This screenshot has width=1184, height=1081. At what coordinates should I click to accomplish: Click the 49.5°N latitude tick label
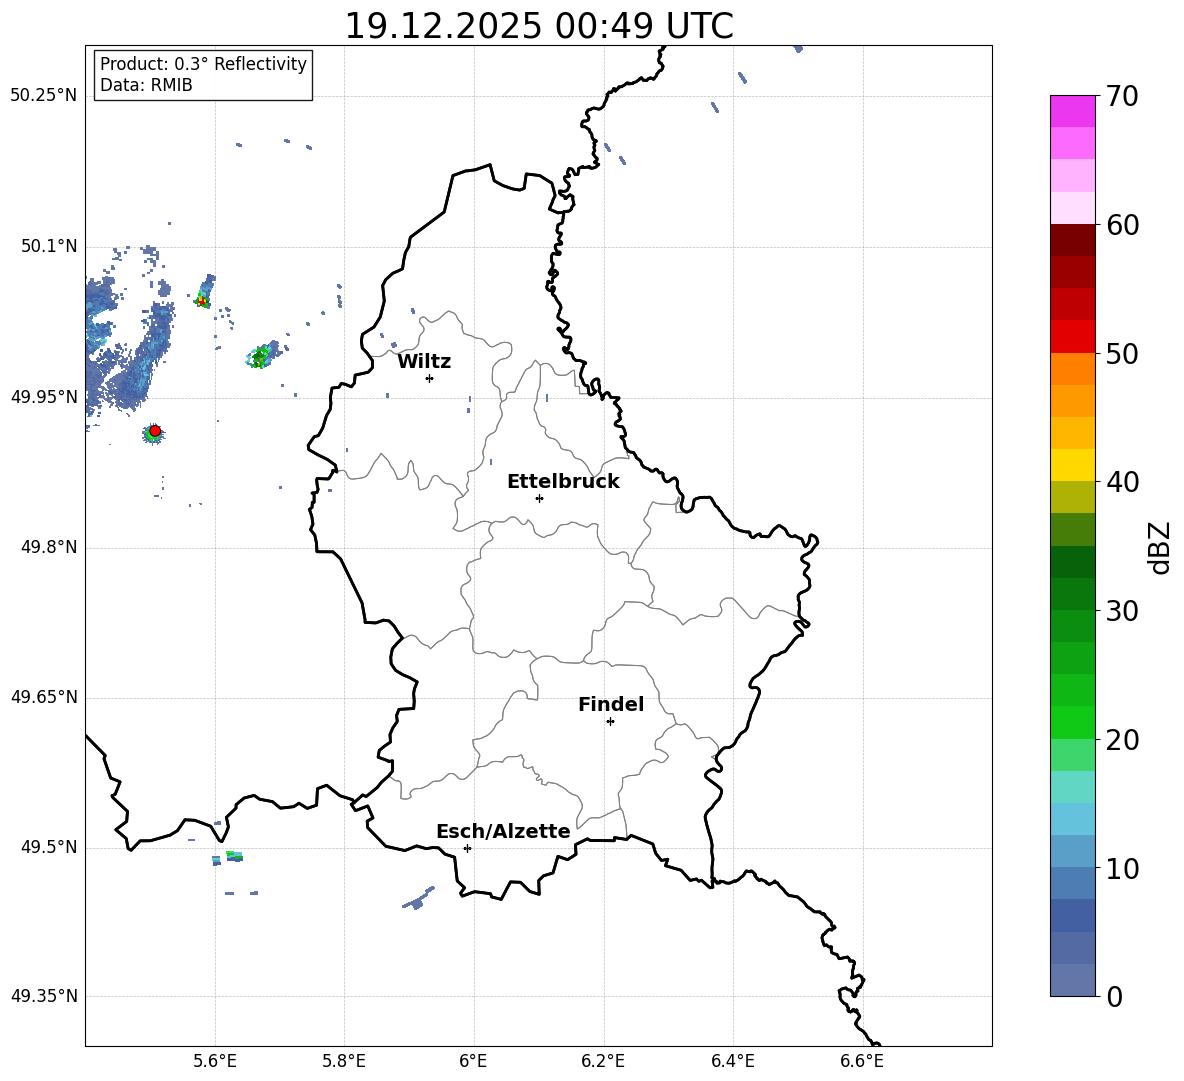(x=49, y=848)
